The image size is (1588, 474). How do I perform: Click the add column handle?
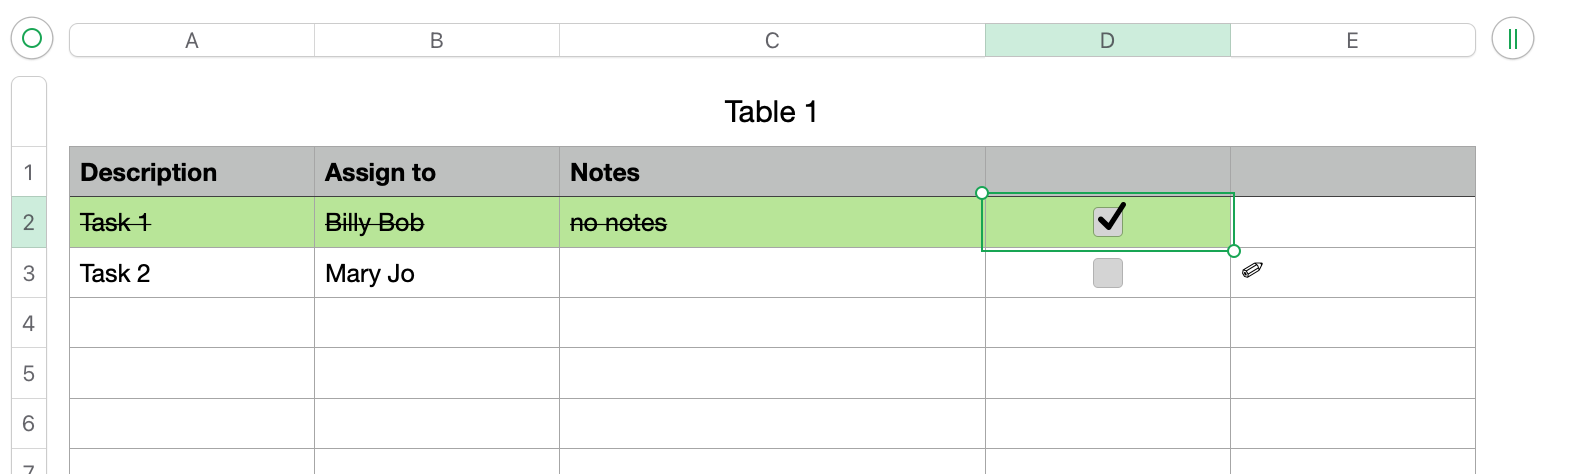coord(1512,40)
